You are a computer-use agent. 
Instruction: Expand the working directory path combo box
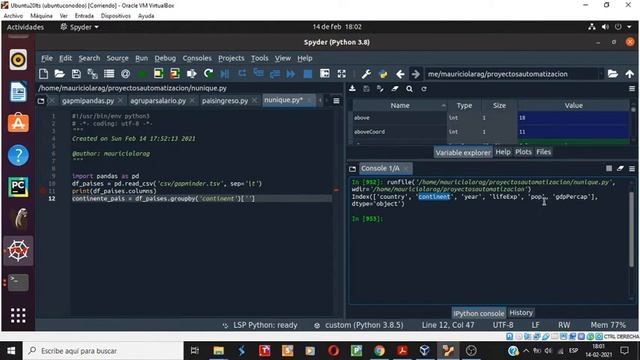click(x=601, y=74)
